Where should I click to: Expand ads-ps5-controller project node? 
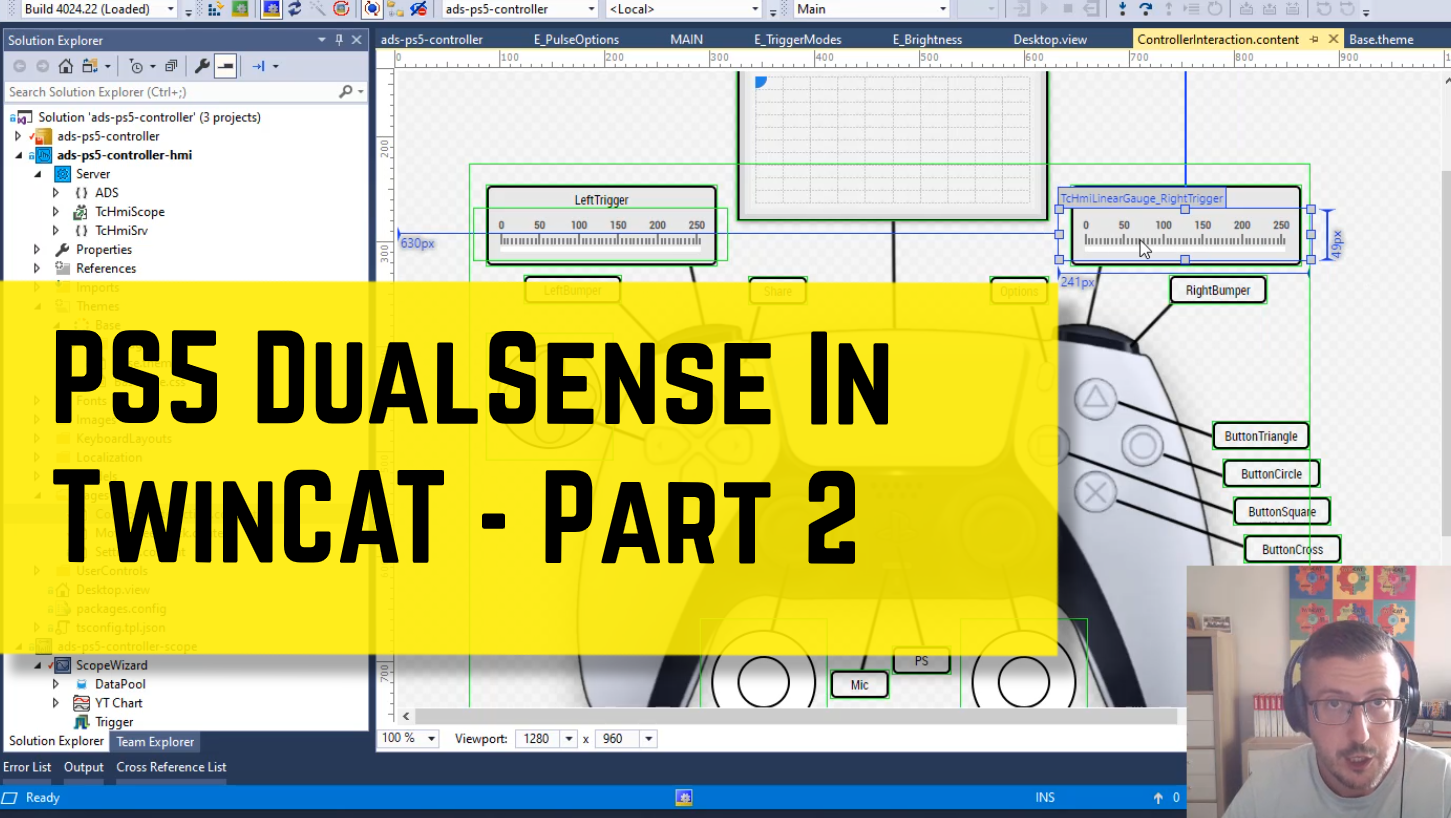click(x=18, y=136)
